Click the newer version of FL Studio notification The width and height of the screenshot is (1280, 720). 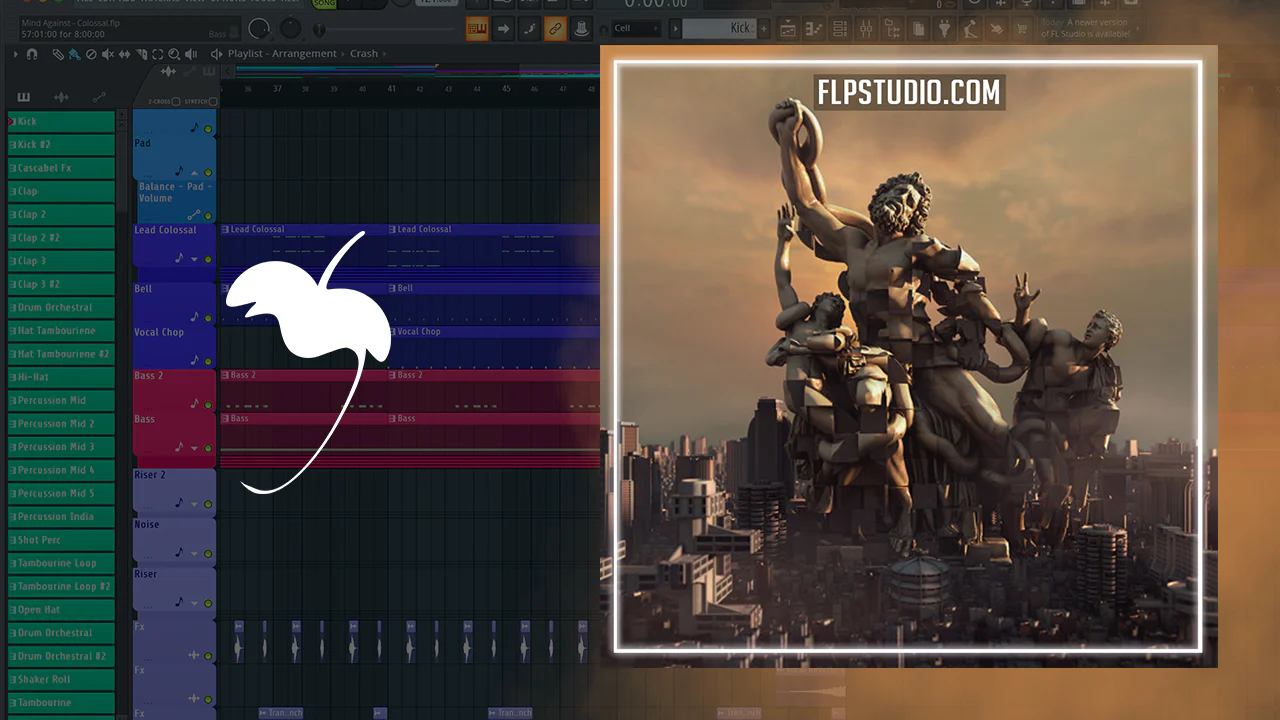[1086, 28]
